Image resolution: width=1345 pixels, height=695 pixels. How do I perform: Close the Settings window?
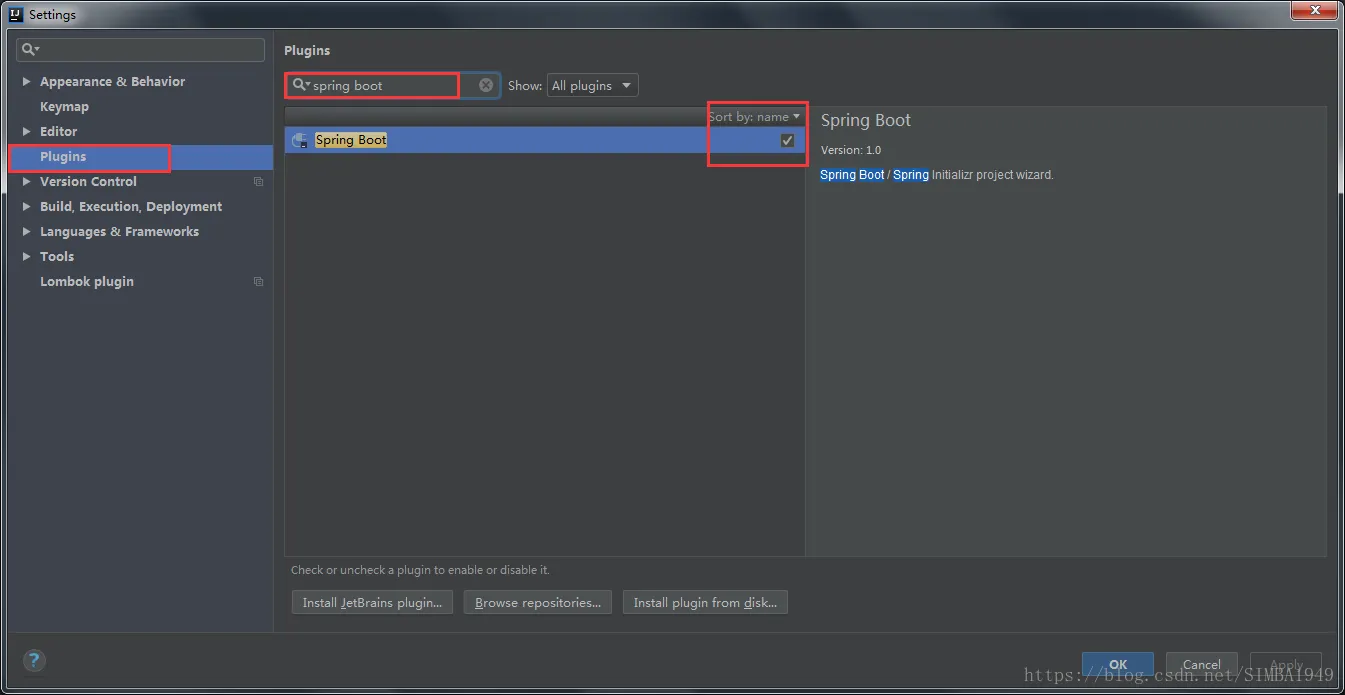pos(1314,11)
